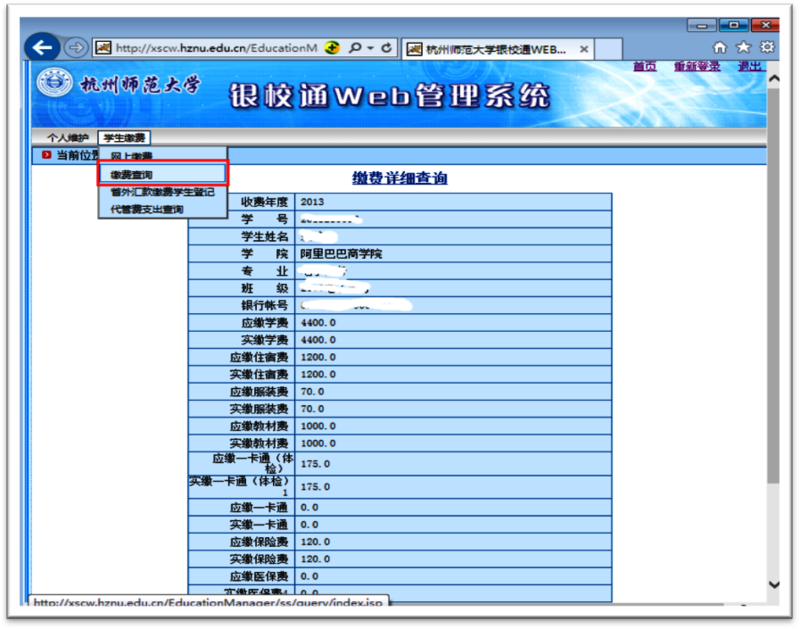This screenshot has width=800, height=629.
Task: Click the 退出 logout link
Action: pos(750,66)
